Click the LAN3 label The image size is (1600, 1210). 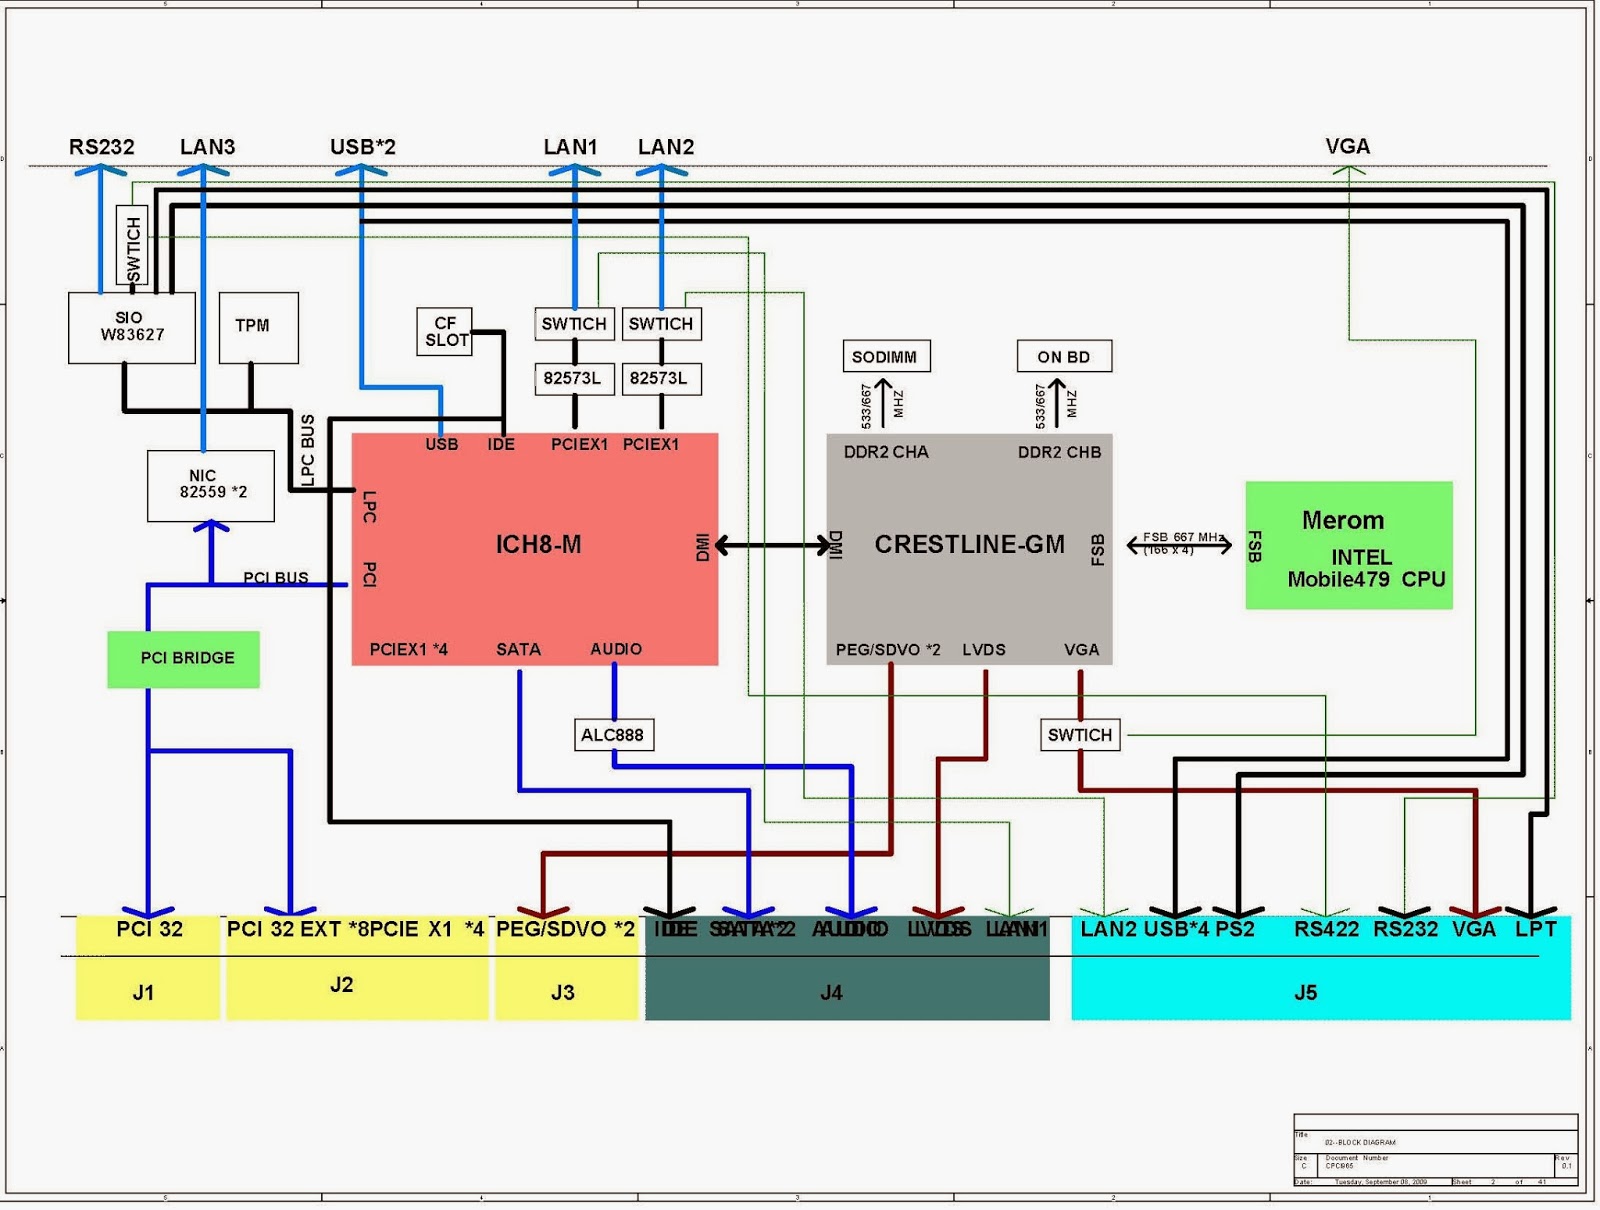coord(207,147)
